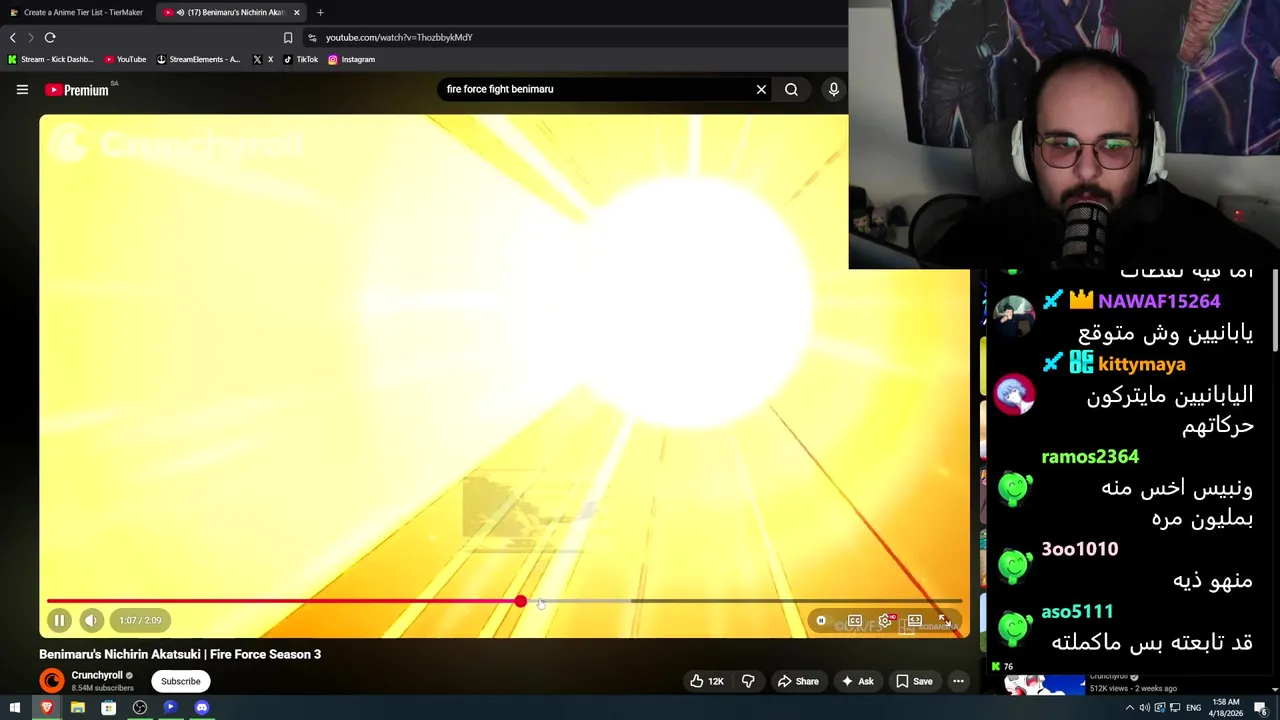1280x720 pixels.
Task: Toggle closed captions (CC) in the player
Action: pyautogui.click(x=855, y=621)
